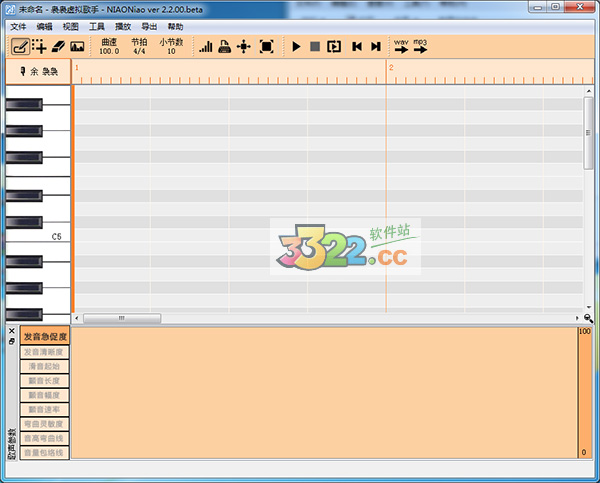Click the volume bars icon
Screen dimensions: 600x483
[x=206, y=47]
